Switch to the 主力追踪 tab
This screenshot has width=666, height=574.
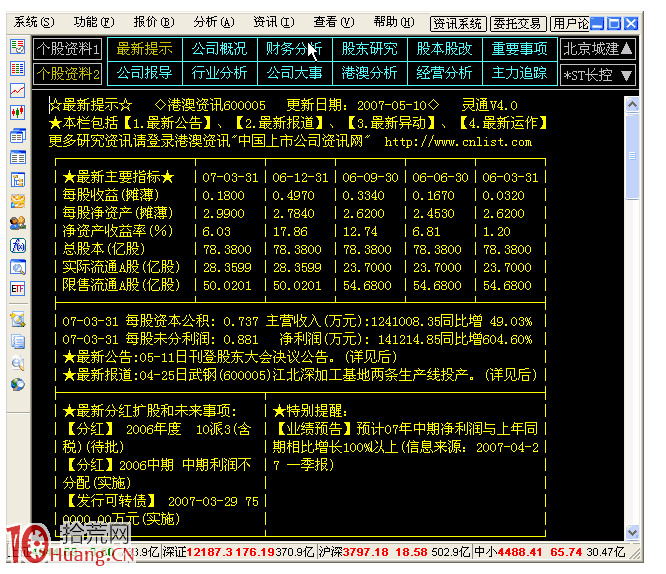pyautogui.click(x=519, y=73)
